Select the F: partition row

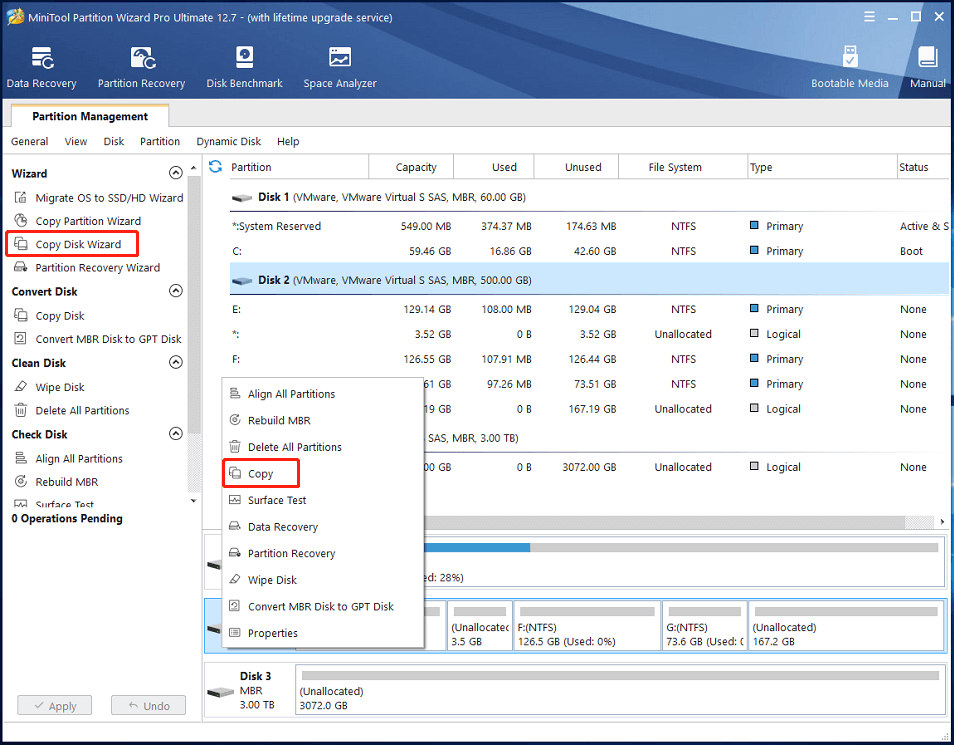click(x=589, y=359)
